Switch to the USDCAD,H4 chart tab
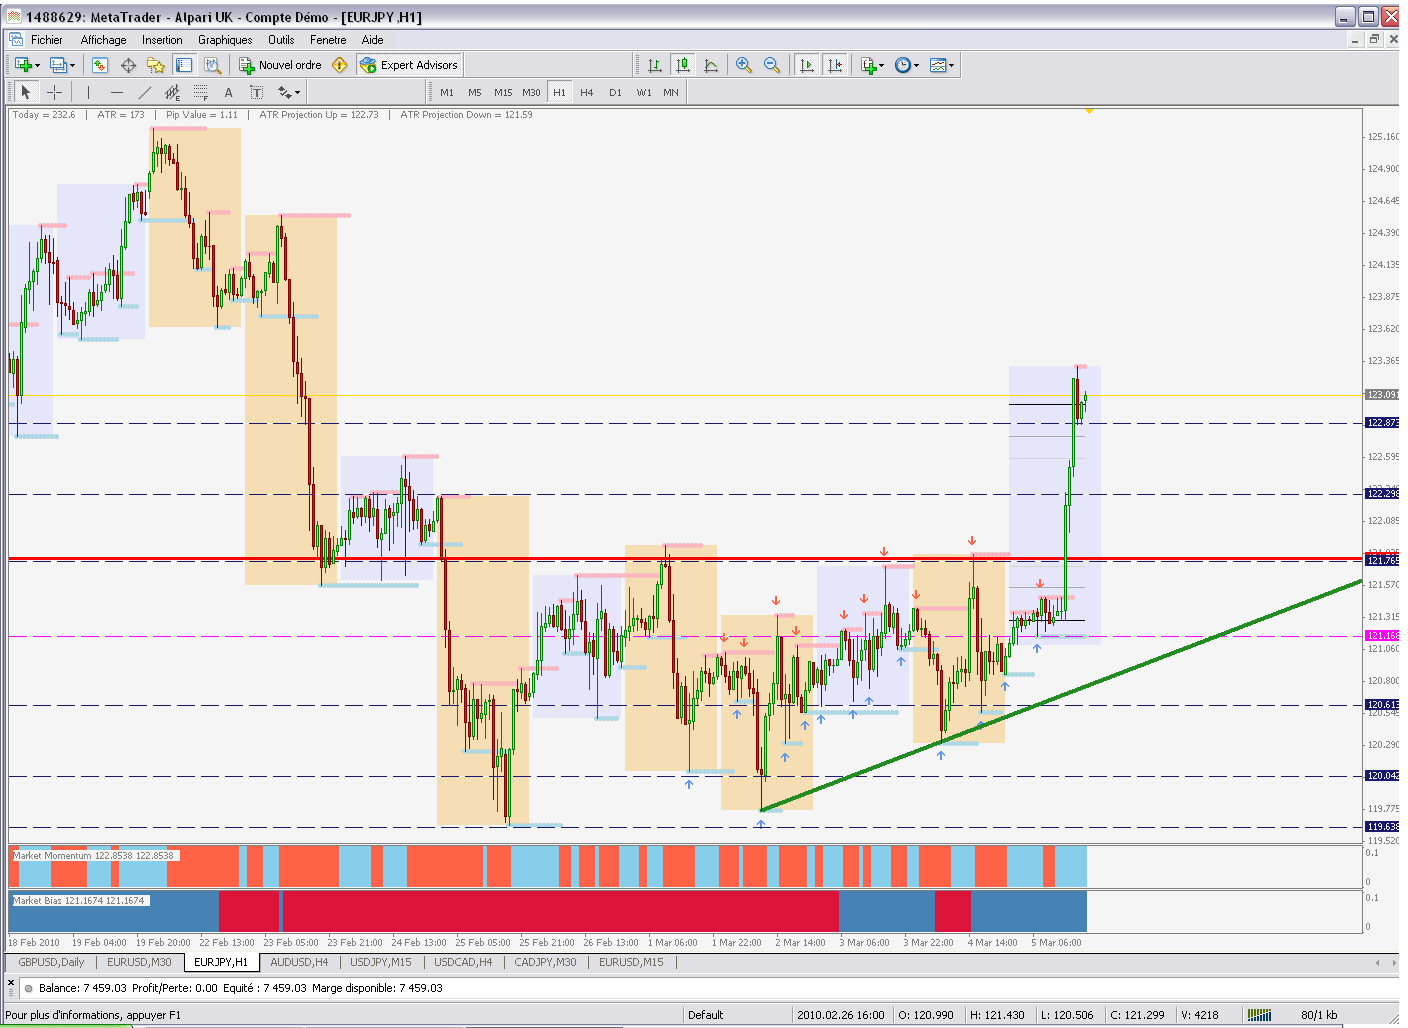 click(x=463, y=962)
